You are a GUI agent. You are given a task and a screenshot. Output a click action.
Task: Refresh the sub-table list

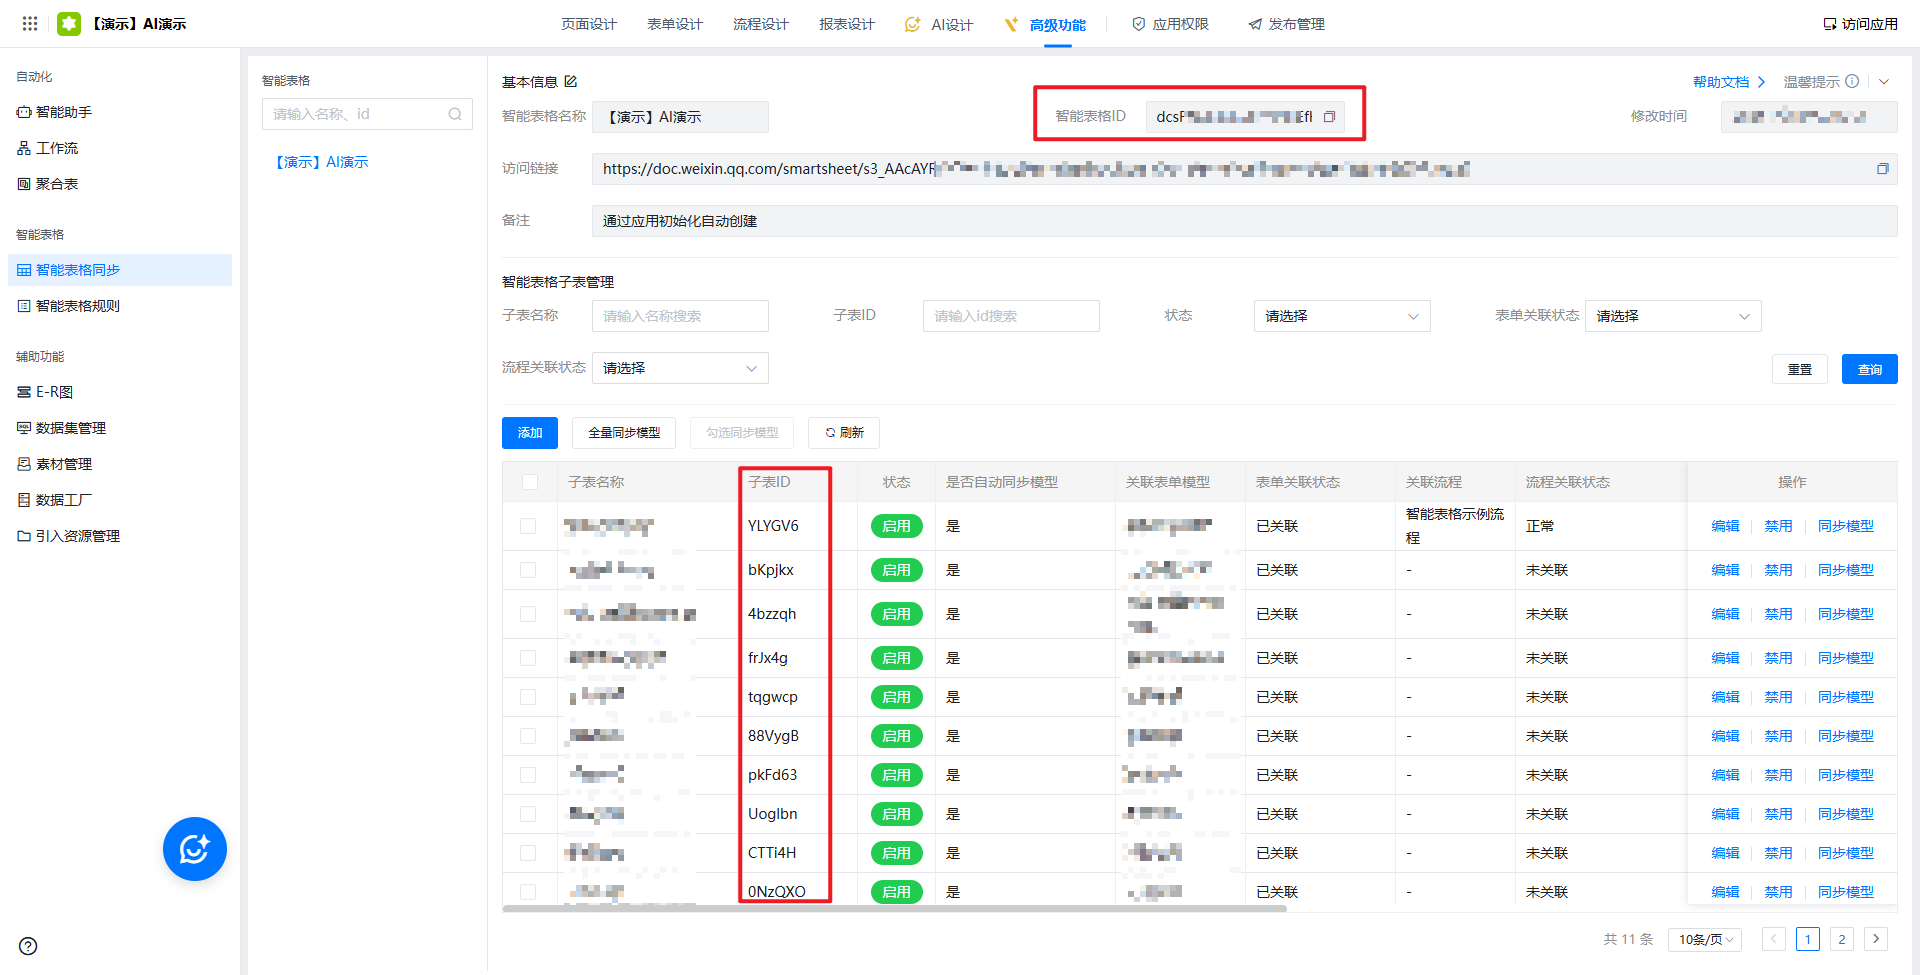coord(844,433)
